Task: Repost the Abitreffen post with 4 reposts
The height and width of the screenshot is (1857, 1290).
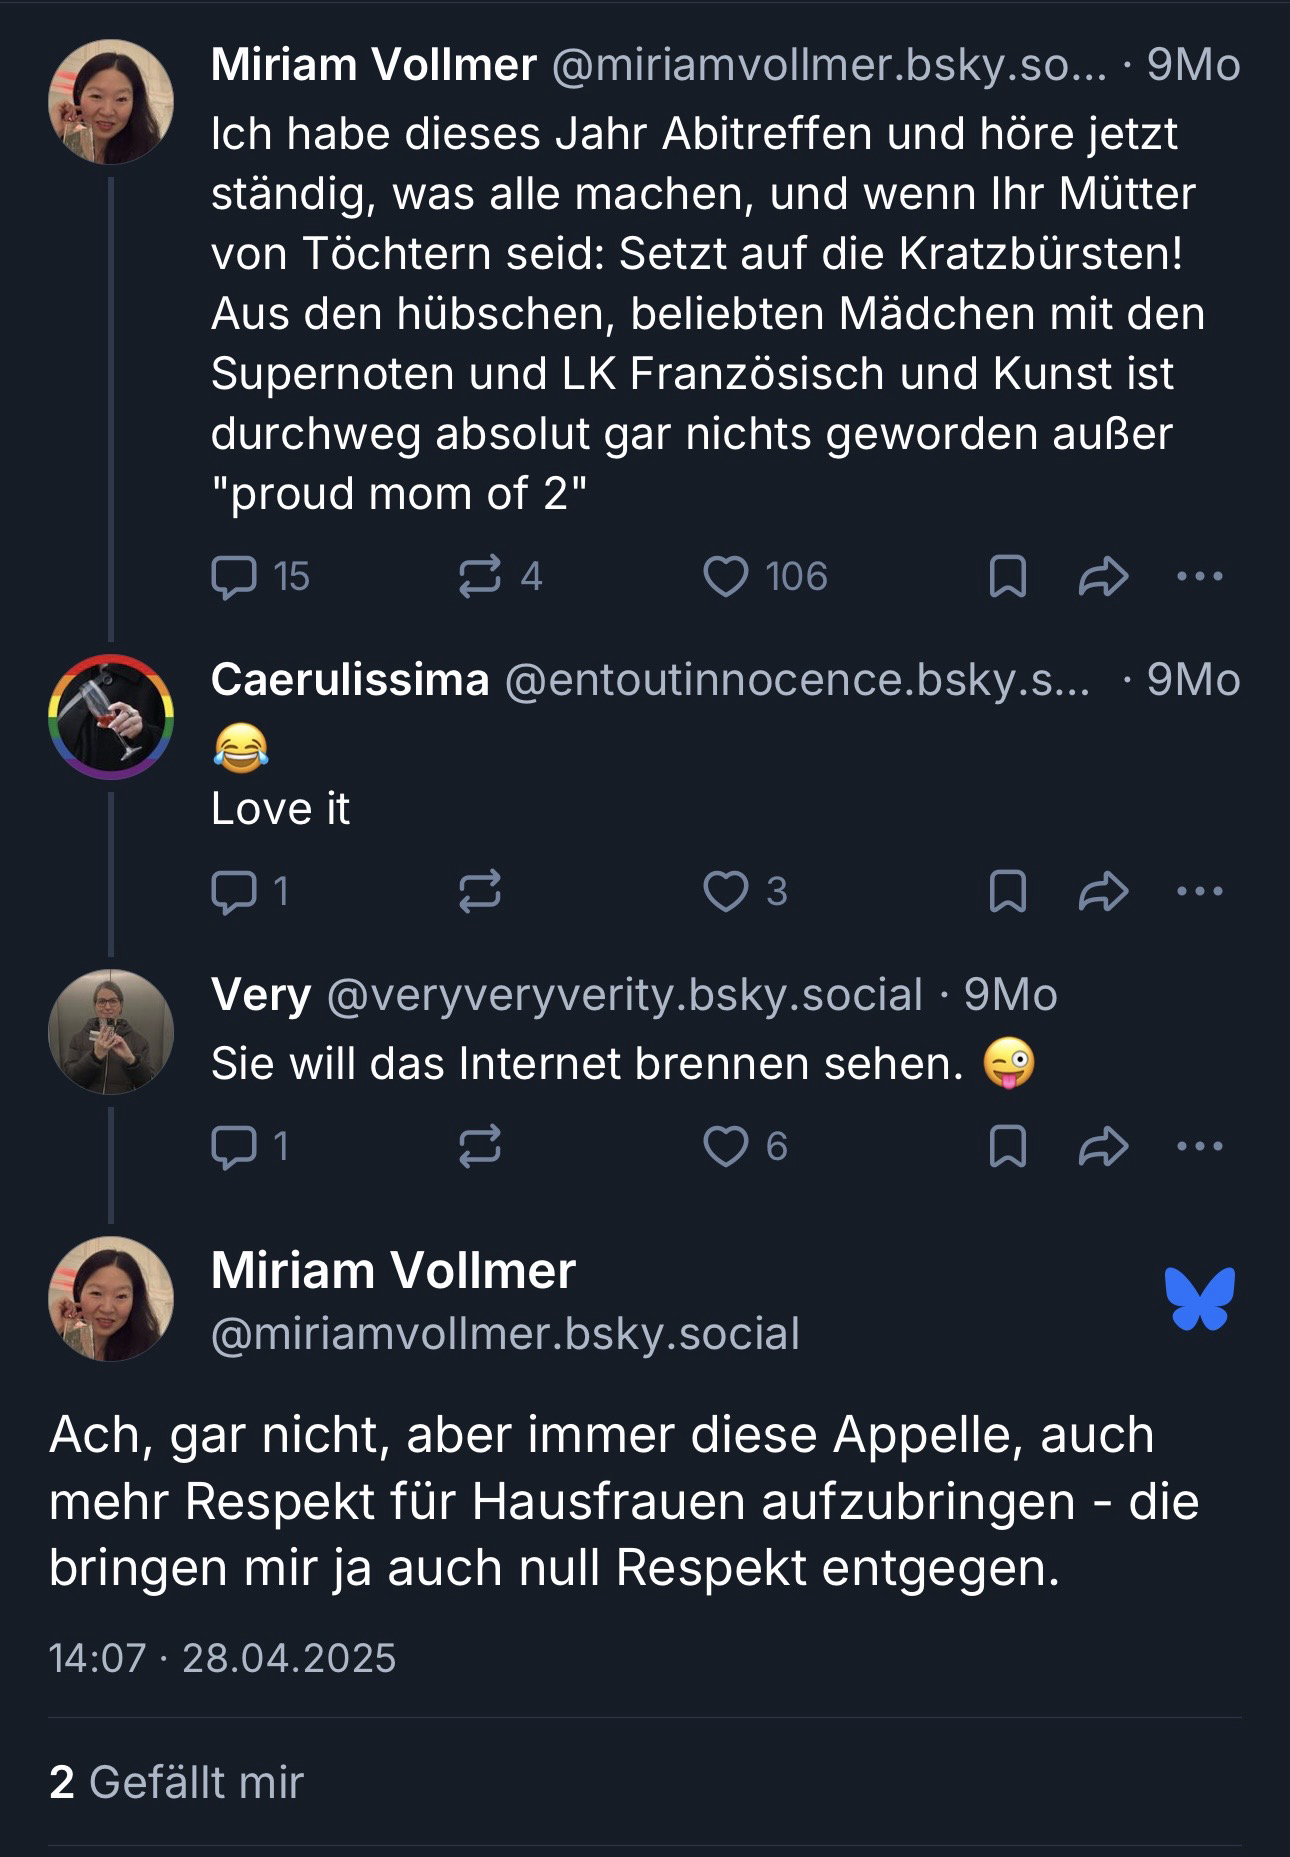Action: pyautogui.click(x=479, y=577)
